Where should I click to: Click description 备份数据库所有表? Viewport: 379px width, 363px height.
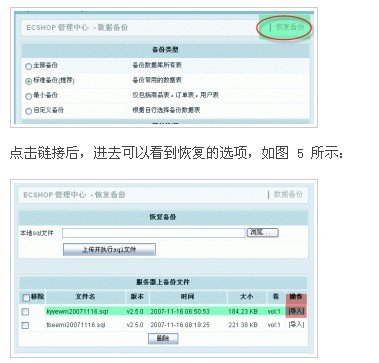pyautogui.click(x=157, y=65)
